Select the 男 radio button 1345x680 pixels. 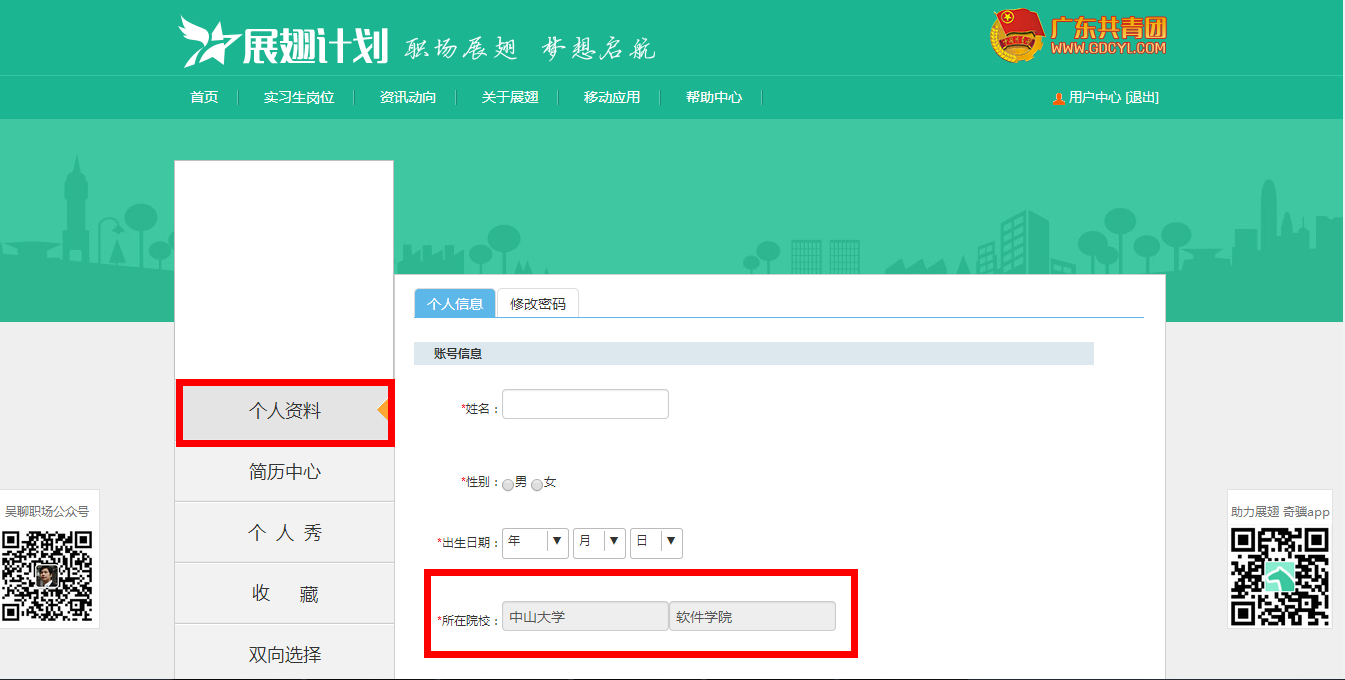508,484
